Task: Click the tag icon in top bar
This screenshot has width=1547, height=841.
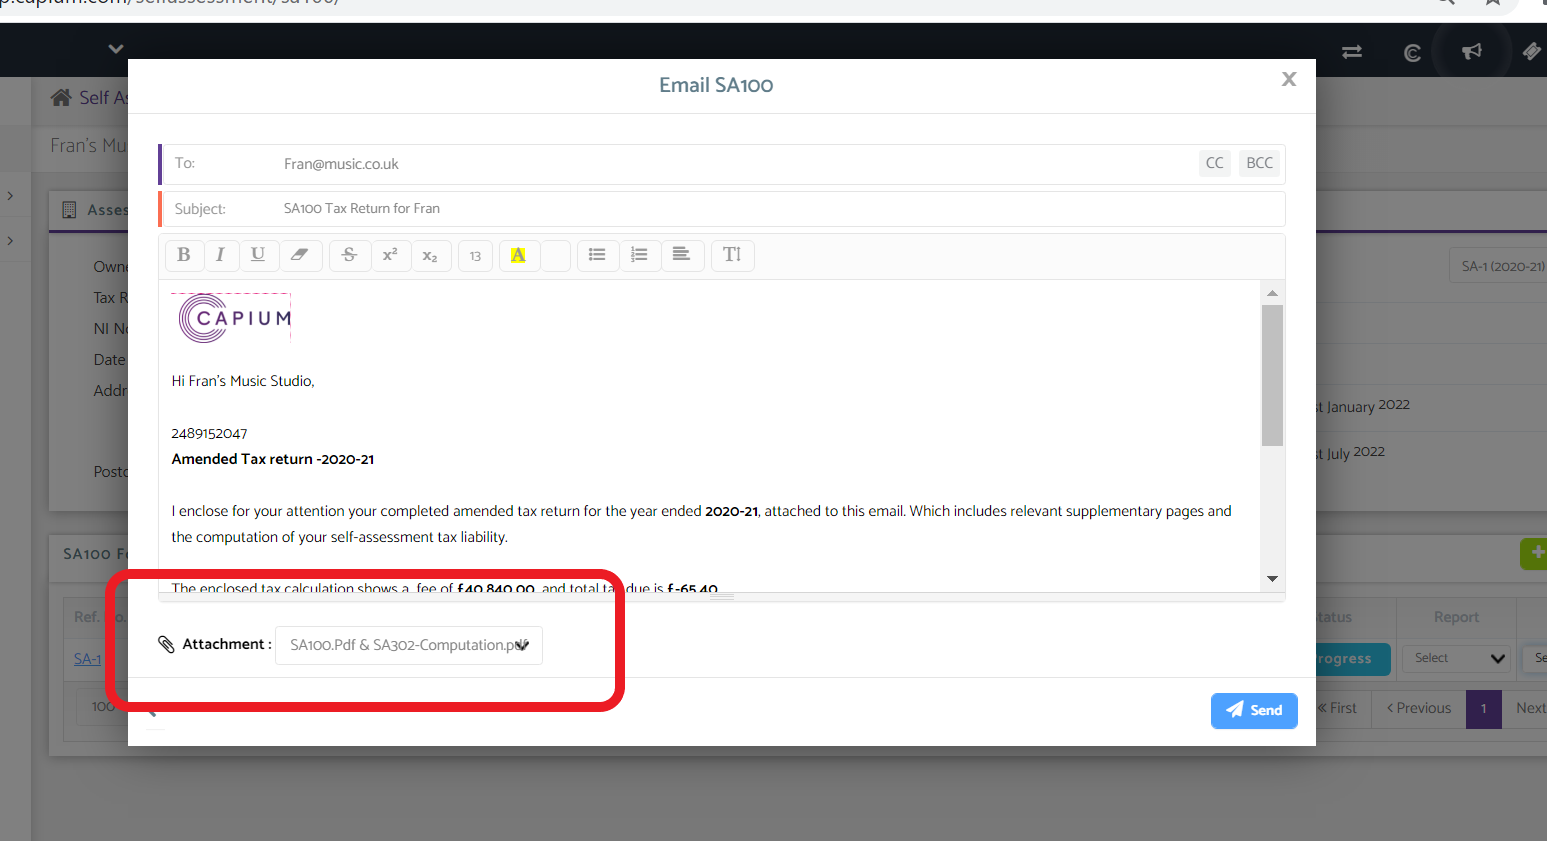Action: pyautogui.click(x=1531, y=51)
